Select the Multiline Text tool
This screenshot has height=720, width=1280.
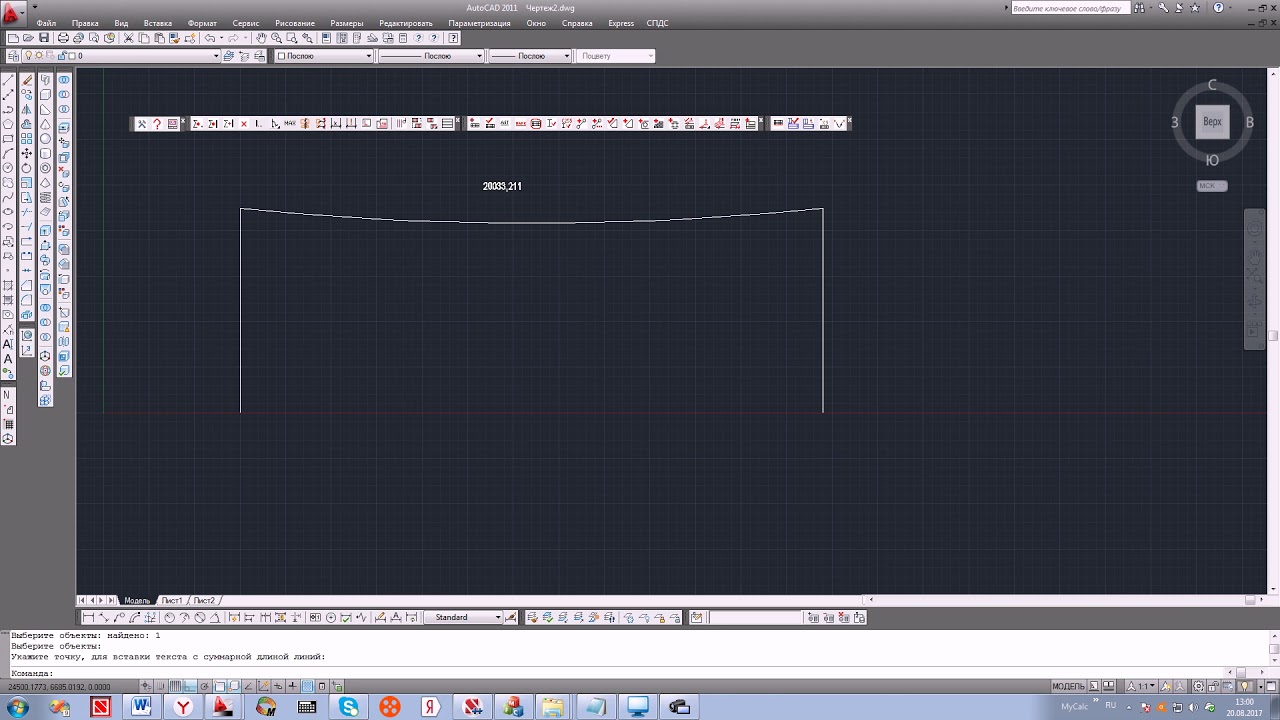(8, 343)
